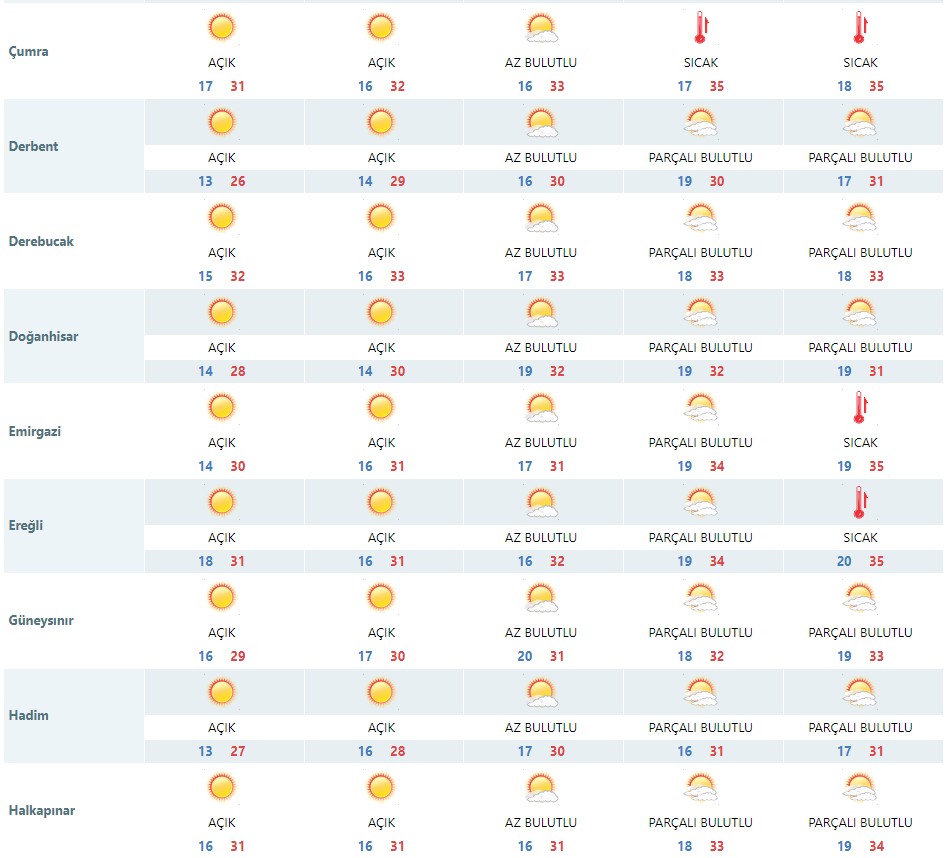
Task: Click SICAK text in Çumra's last column
Action: 860,62
